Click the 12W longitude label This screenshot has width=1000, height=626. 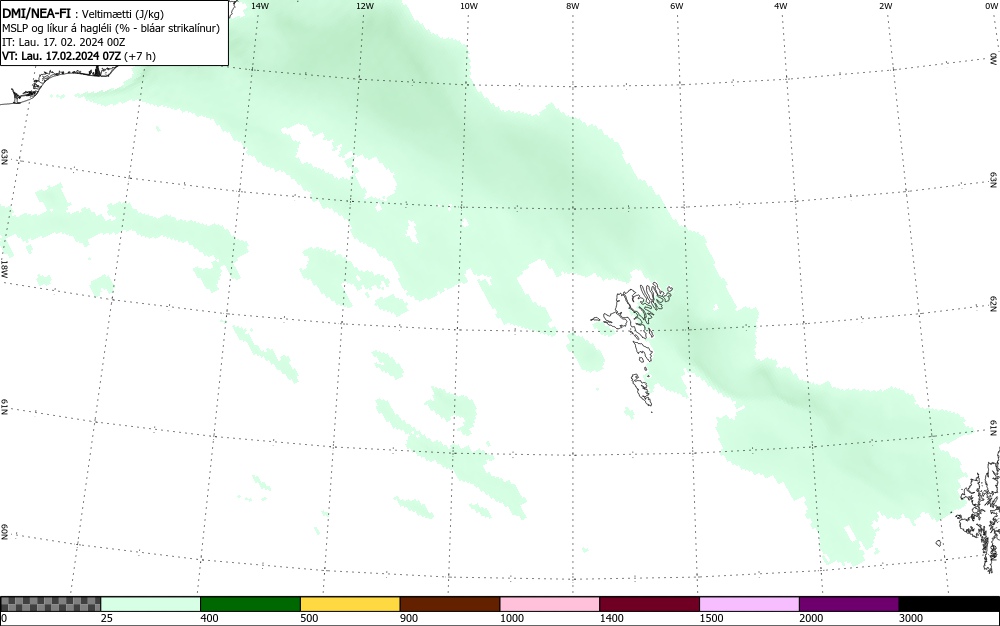(x=365, y=6)
